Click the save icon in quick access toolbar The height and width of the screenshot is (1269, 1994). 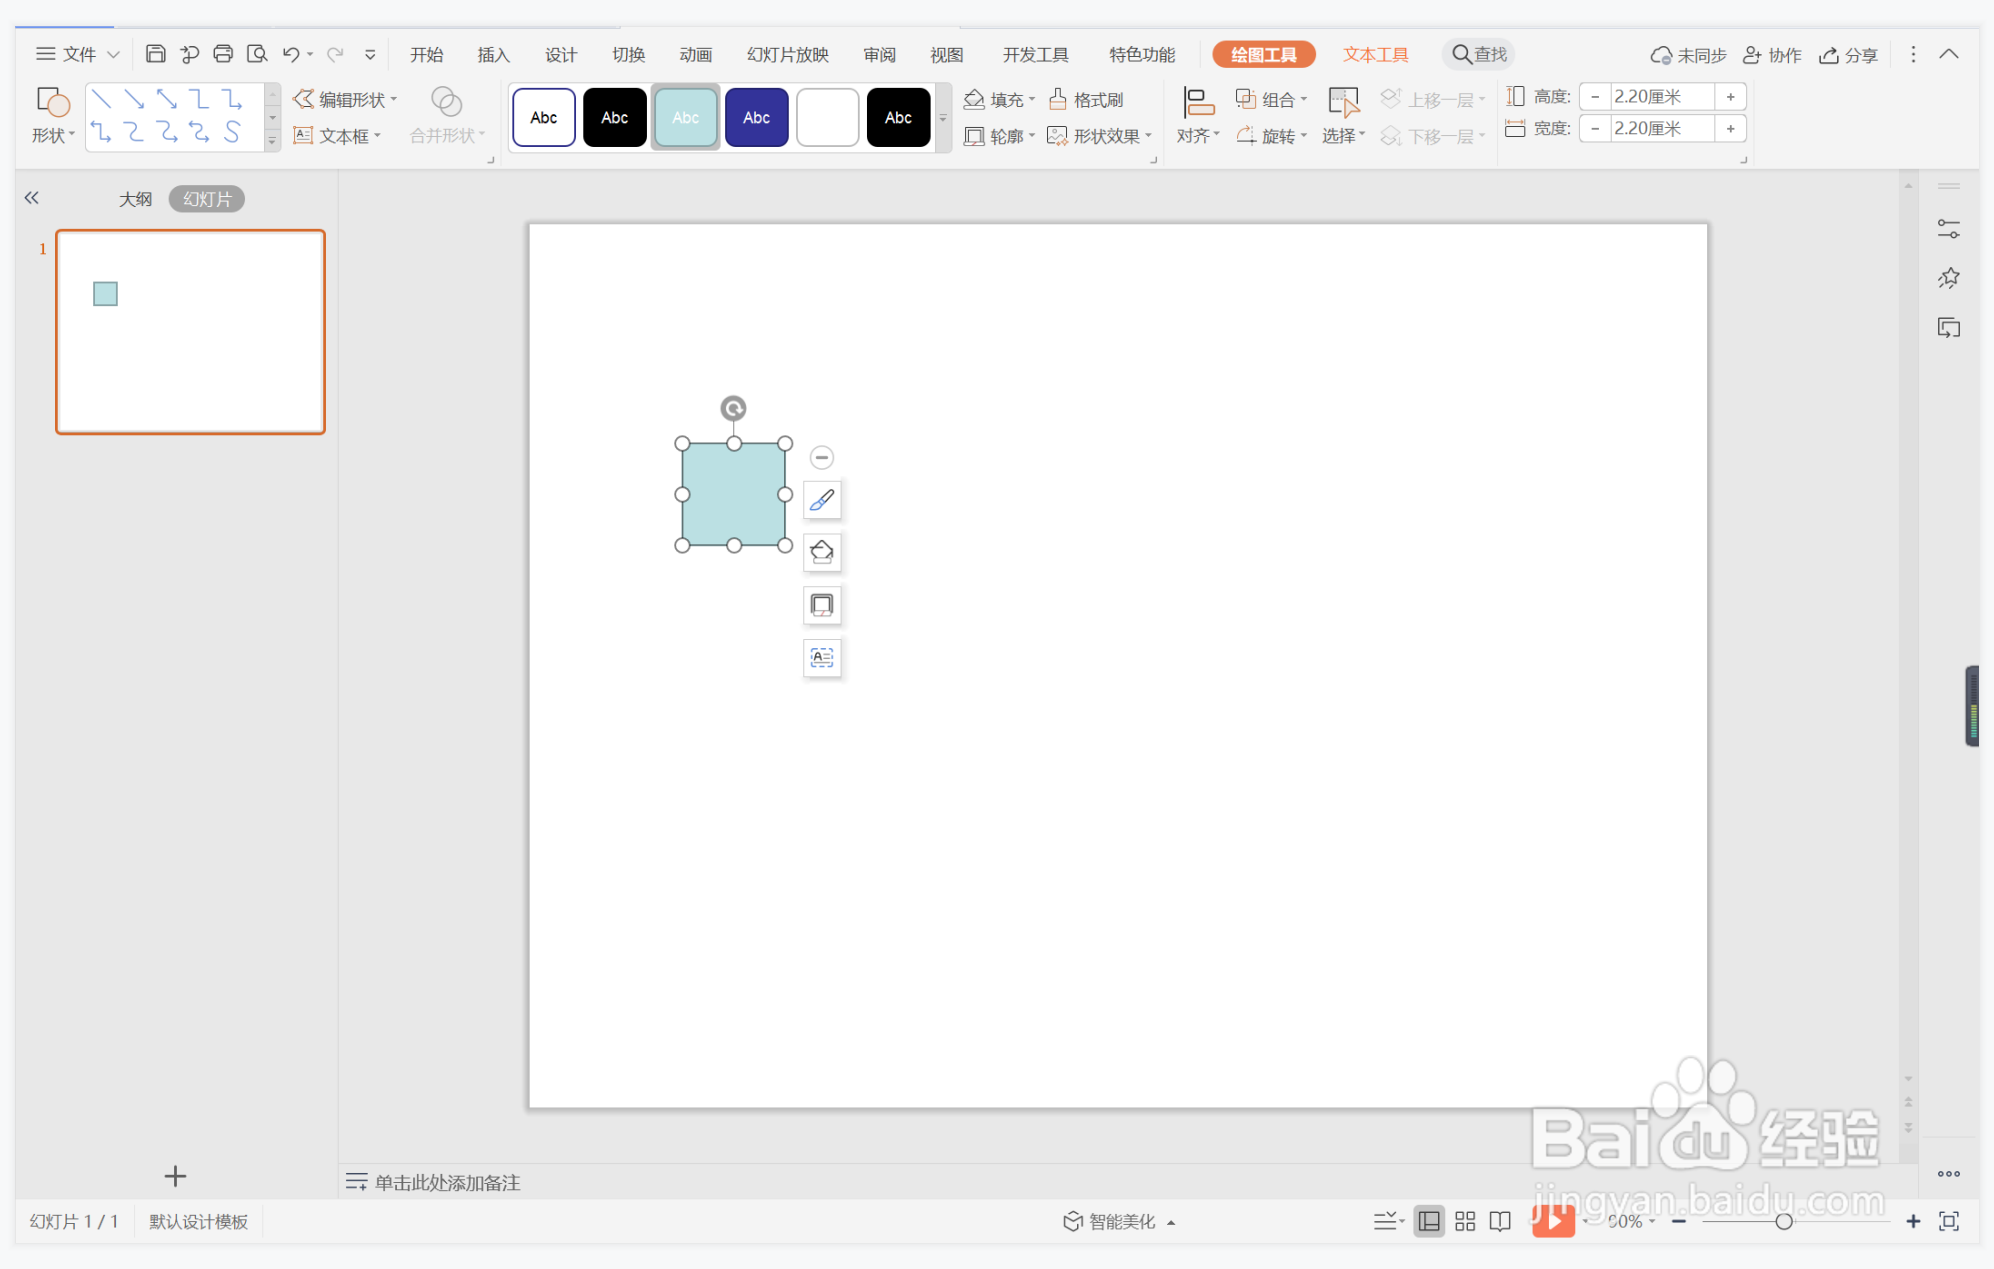[x=155, y=54]
